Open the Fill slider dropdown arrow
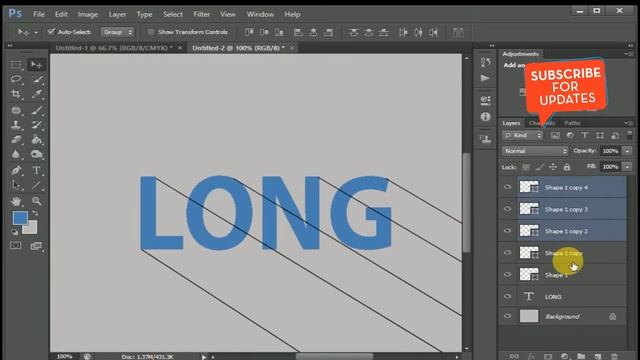 click(x=627, y=167)
